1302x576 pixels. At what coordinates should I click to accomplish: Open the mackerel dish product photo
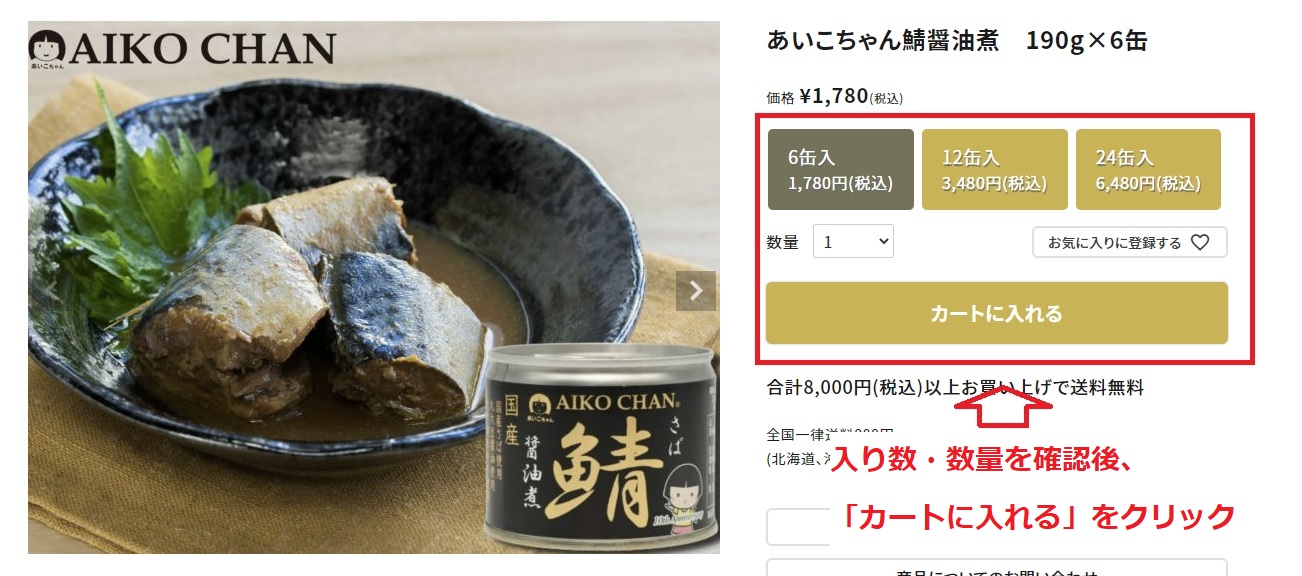point(374,288)
